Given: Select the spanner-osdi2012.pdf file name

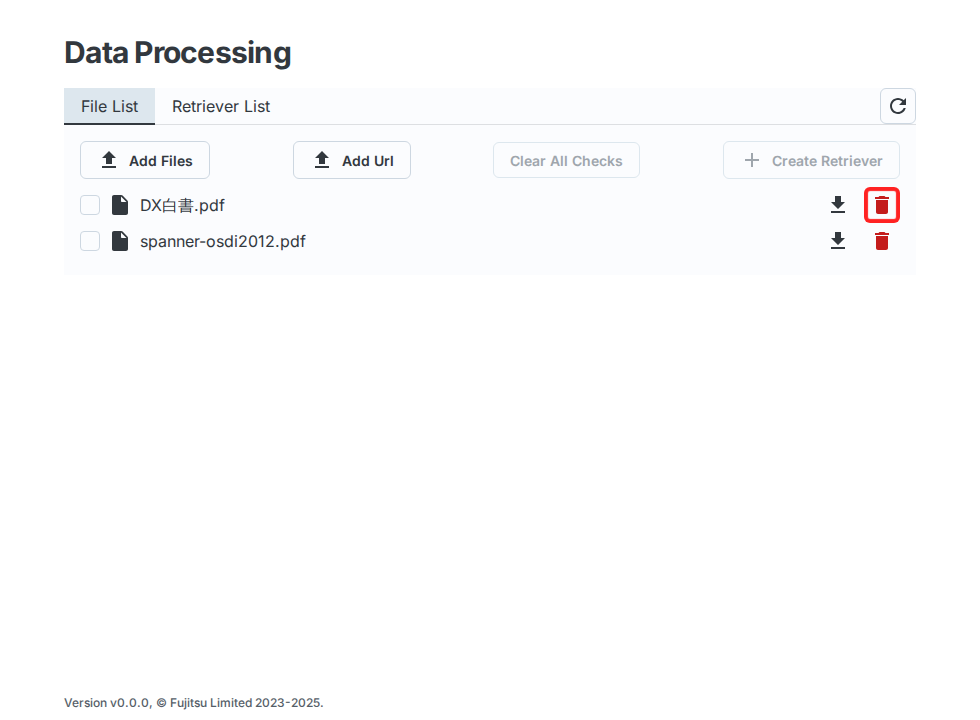Looking at the screenshot, I should [222, 242].
